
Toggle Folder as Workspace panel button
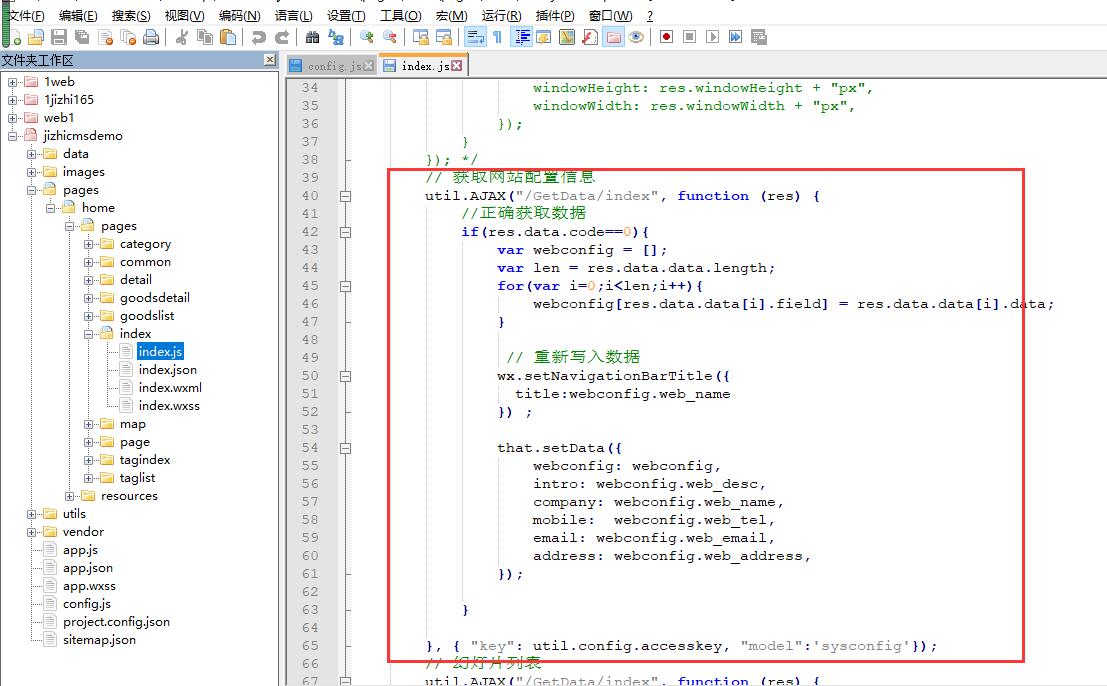[614, 37]
